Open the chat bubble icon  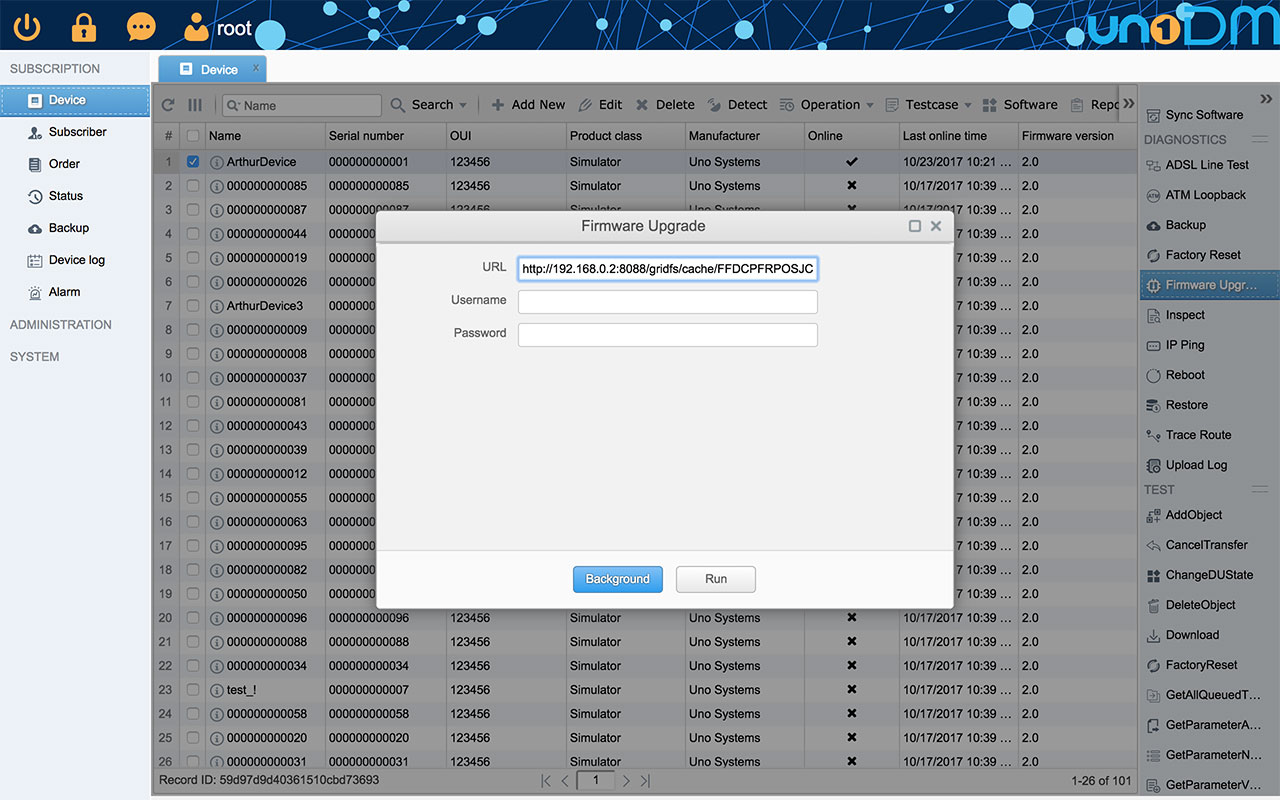[x=141, y=27]
